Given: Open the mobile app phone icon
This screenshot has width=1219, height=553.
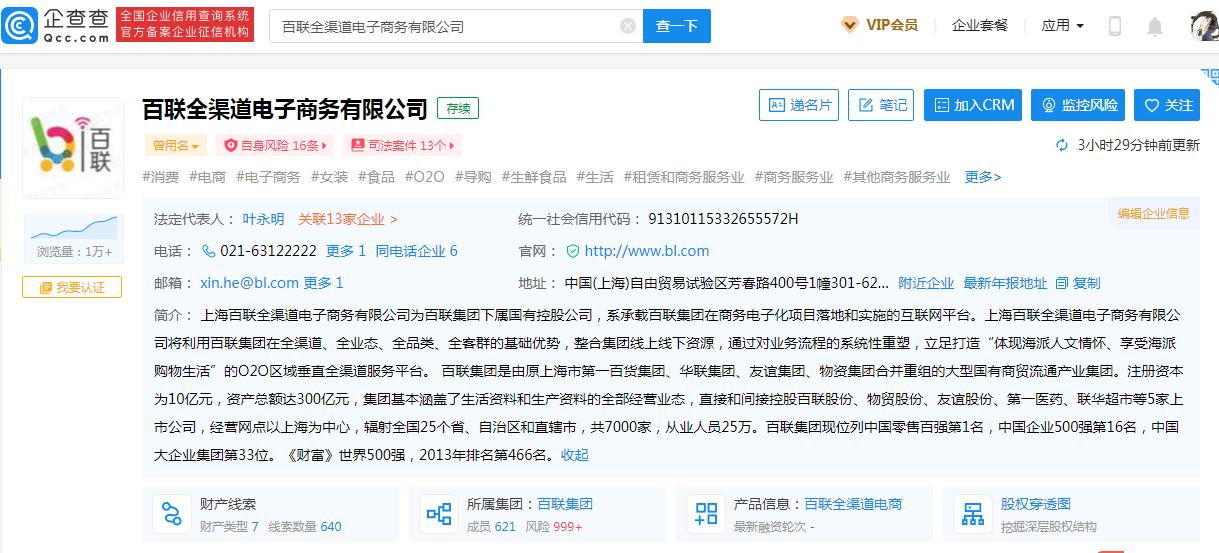Looking at the screenshot, I should pyautogui.click(x=1115, y=26).
